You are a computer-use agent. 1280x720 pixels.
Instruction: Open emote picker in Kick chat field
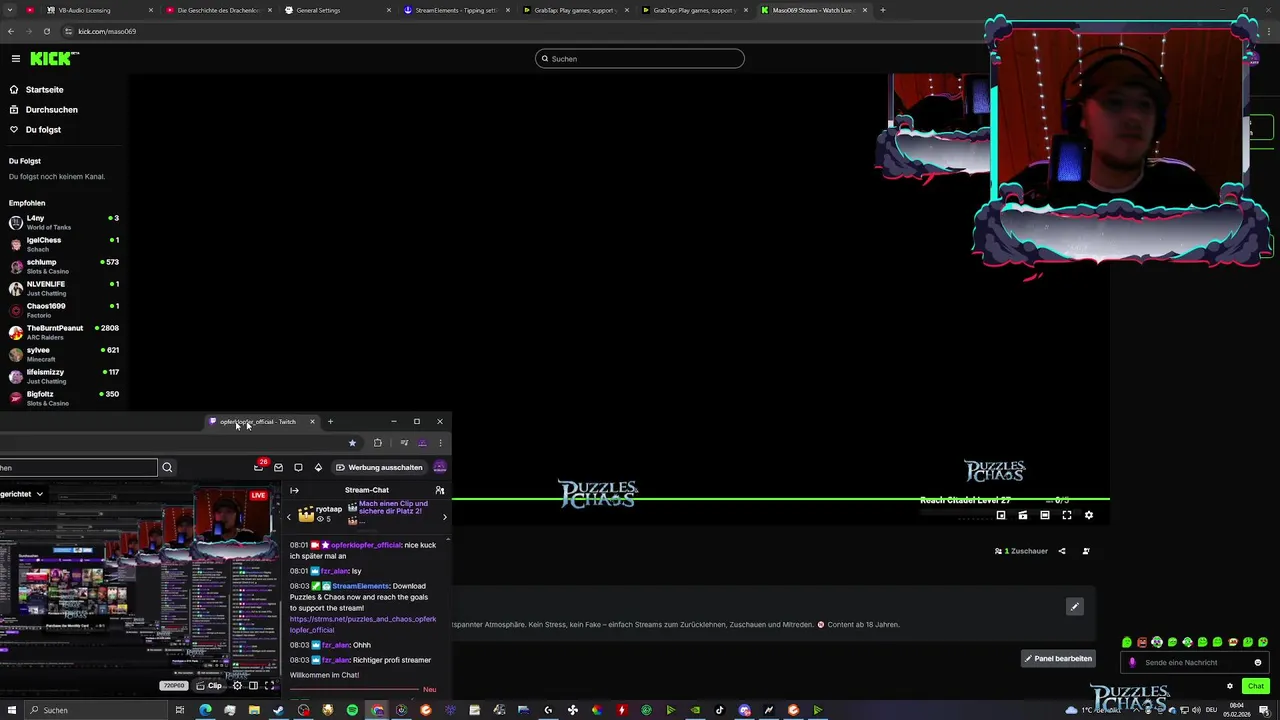coord(1258,662)
